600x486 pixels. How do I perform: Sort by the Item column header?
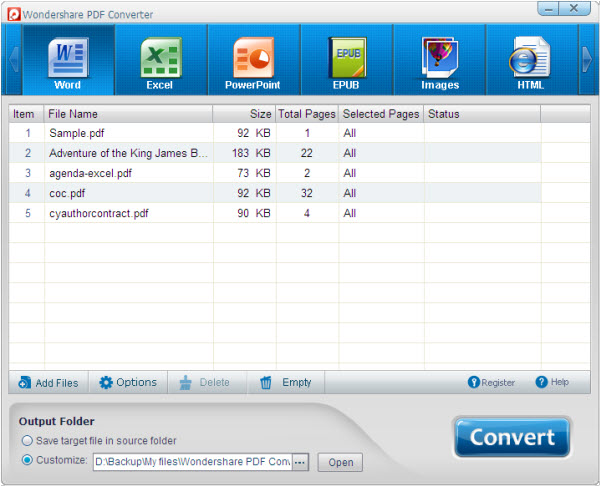coord(26,114)
